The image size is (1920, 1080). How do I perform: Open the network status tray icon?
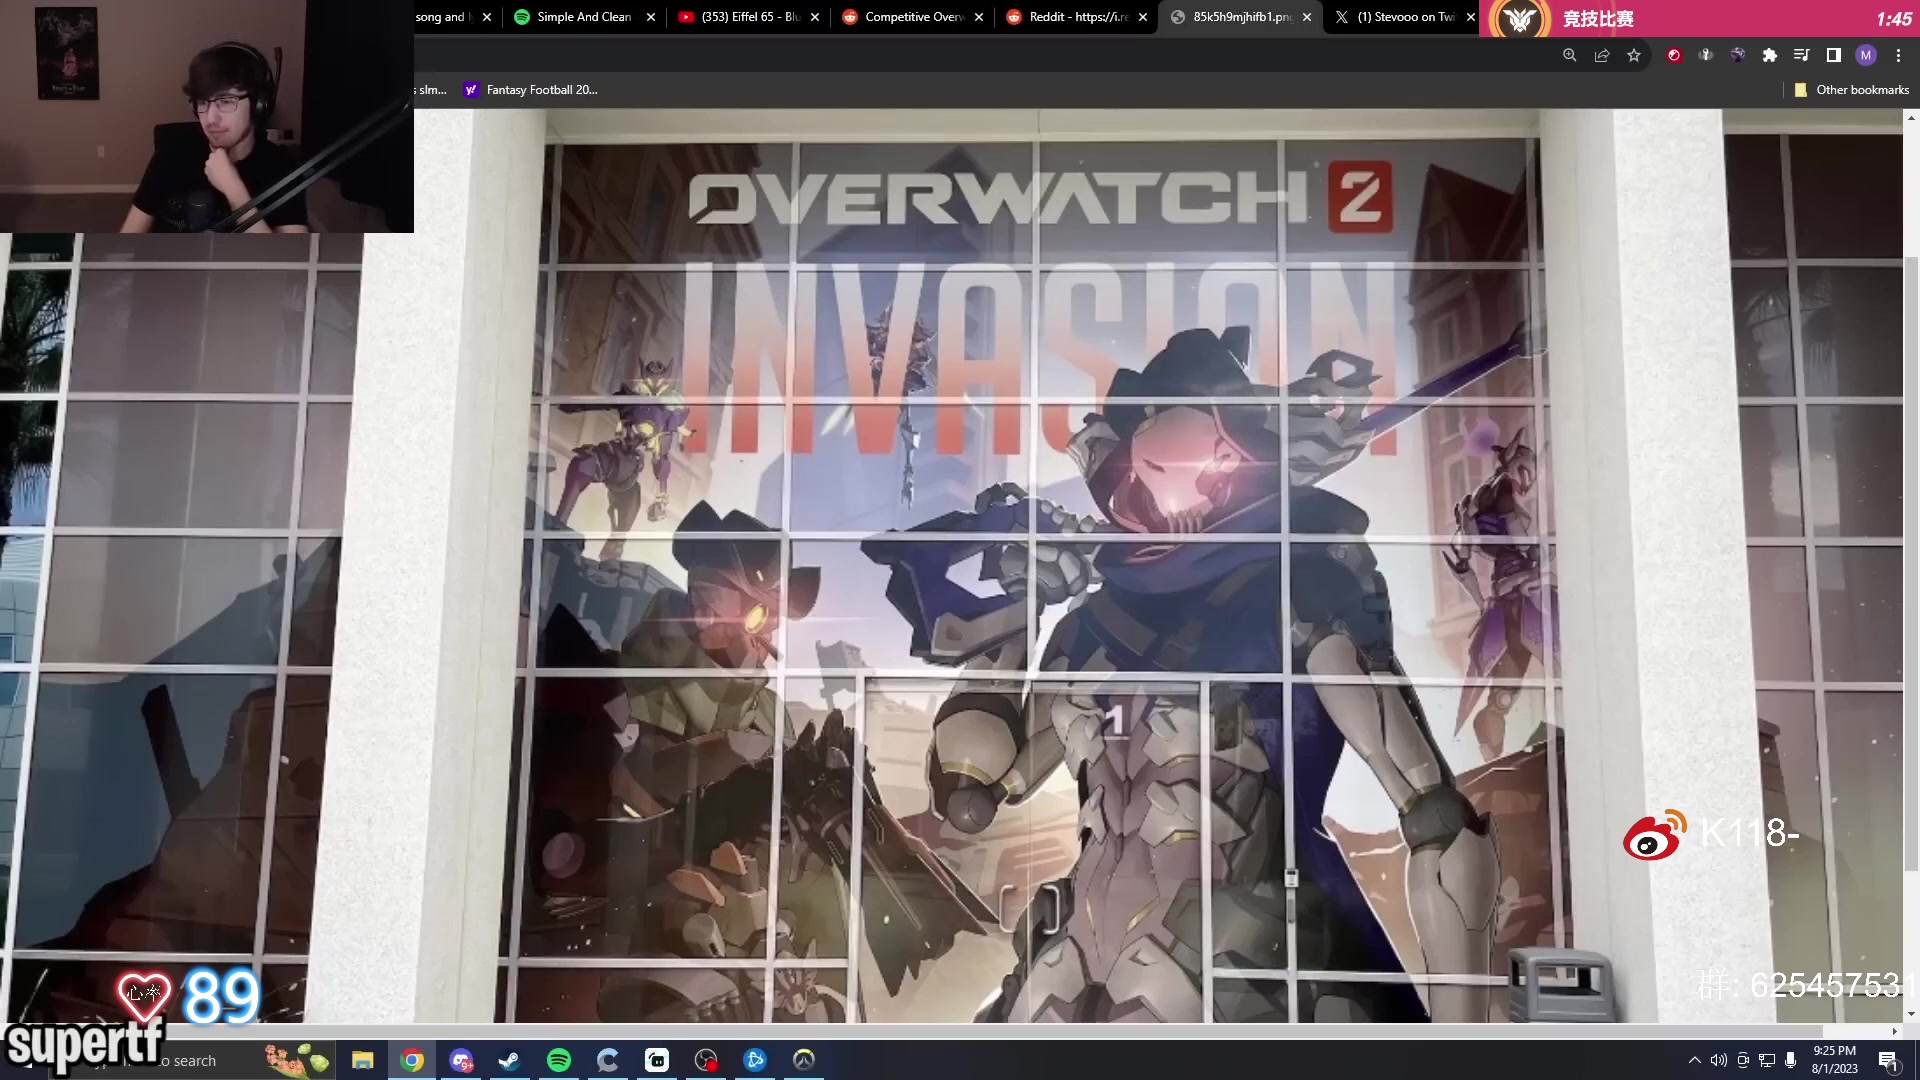click(x=1767, y=1060)
